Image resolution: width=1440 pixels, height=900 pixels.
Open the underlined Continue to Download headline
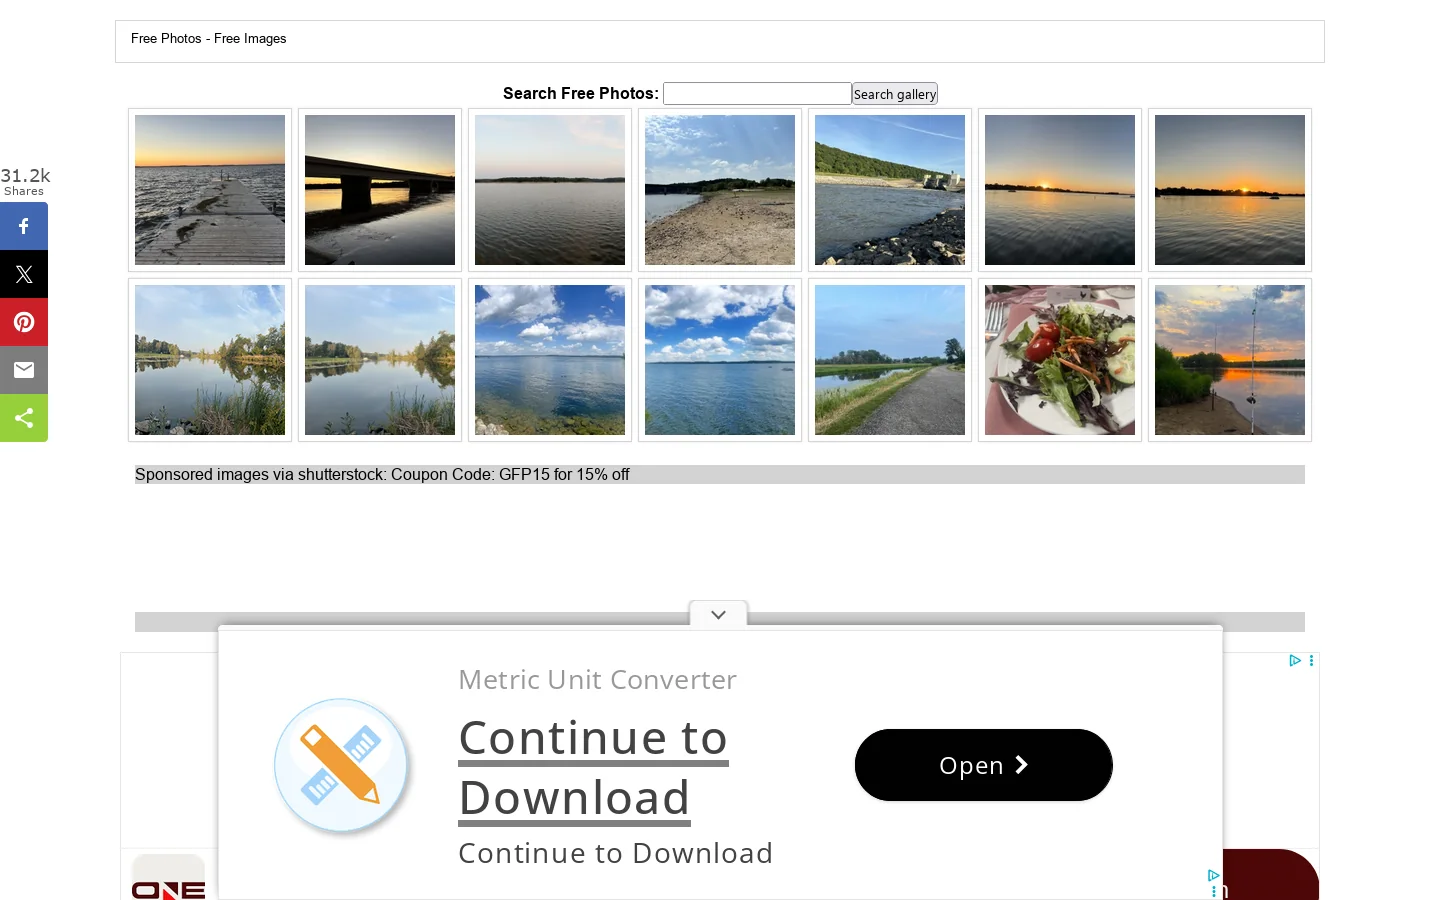(x=593, y=768)
